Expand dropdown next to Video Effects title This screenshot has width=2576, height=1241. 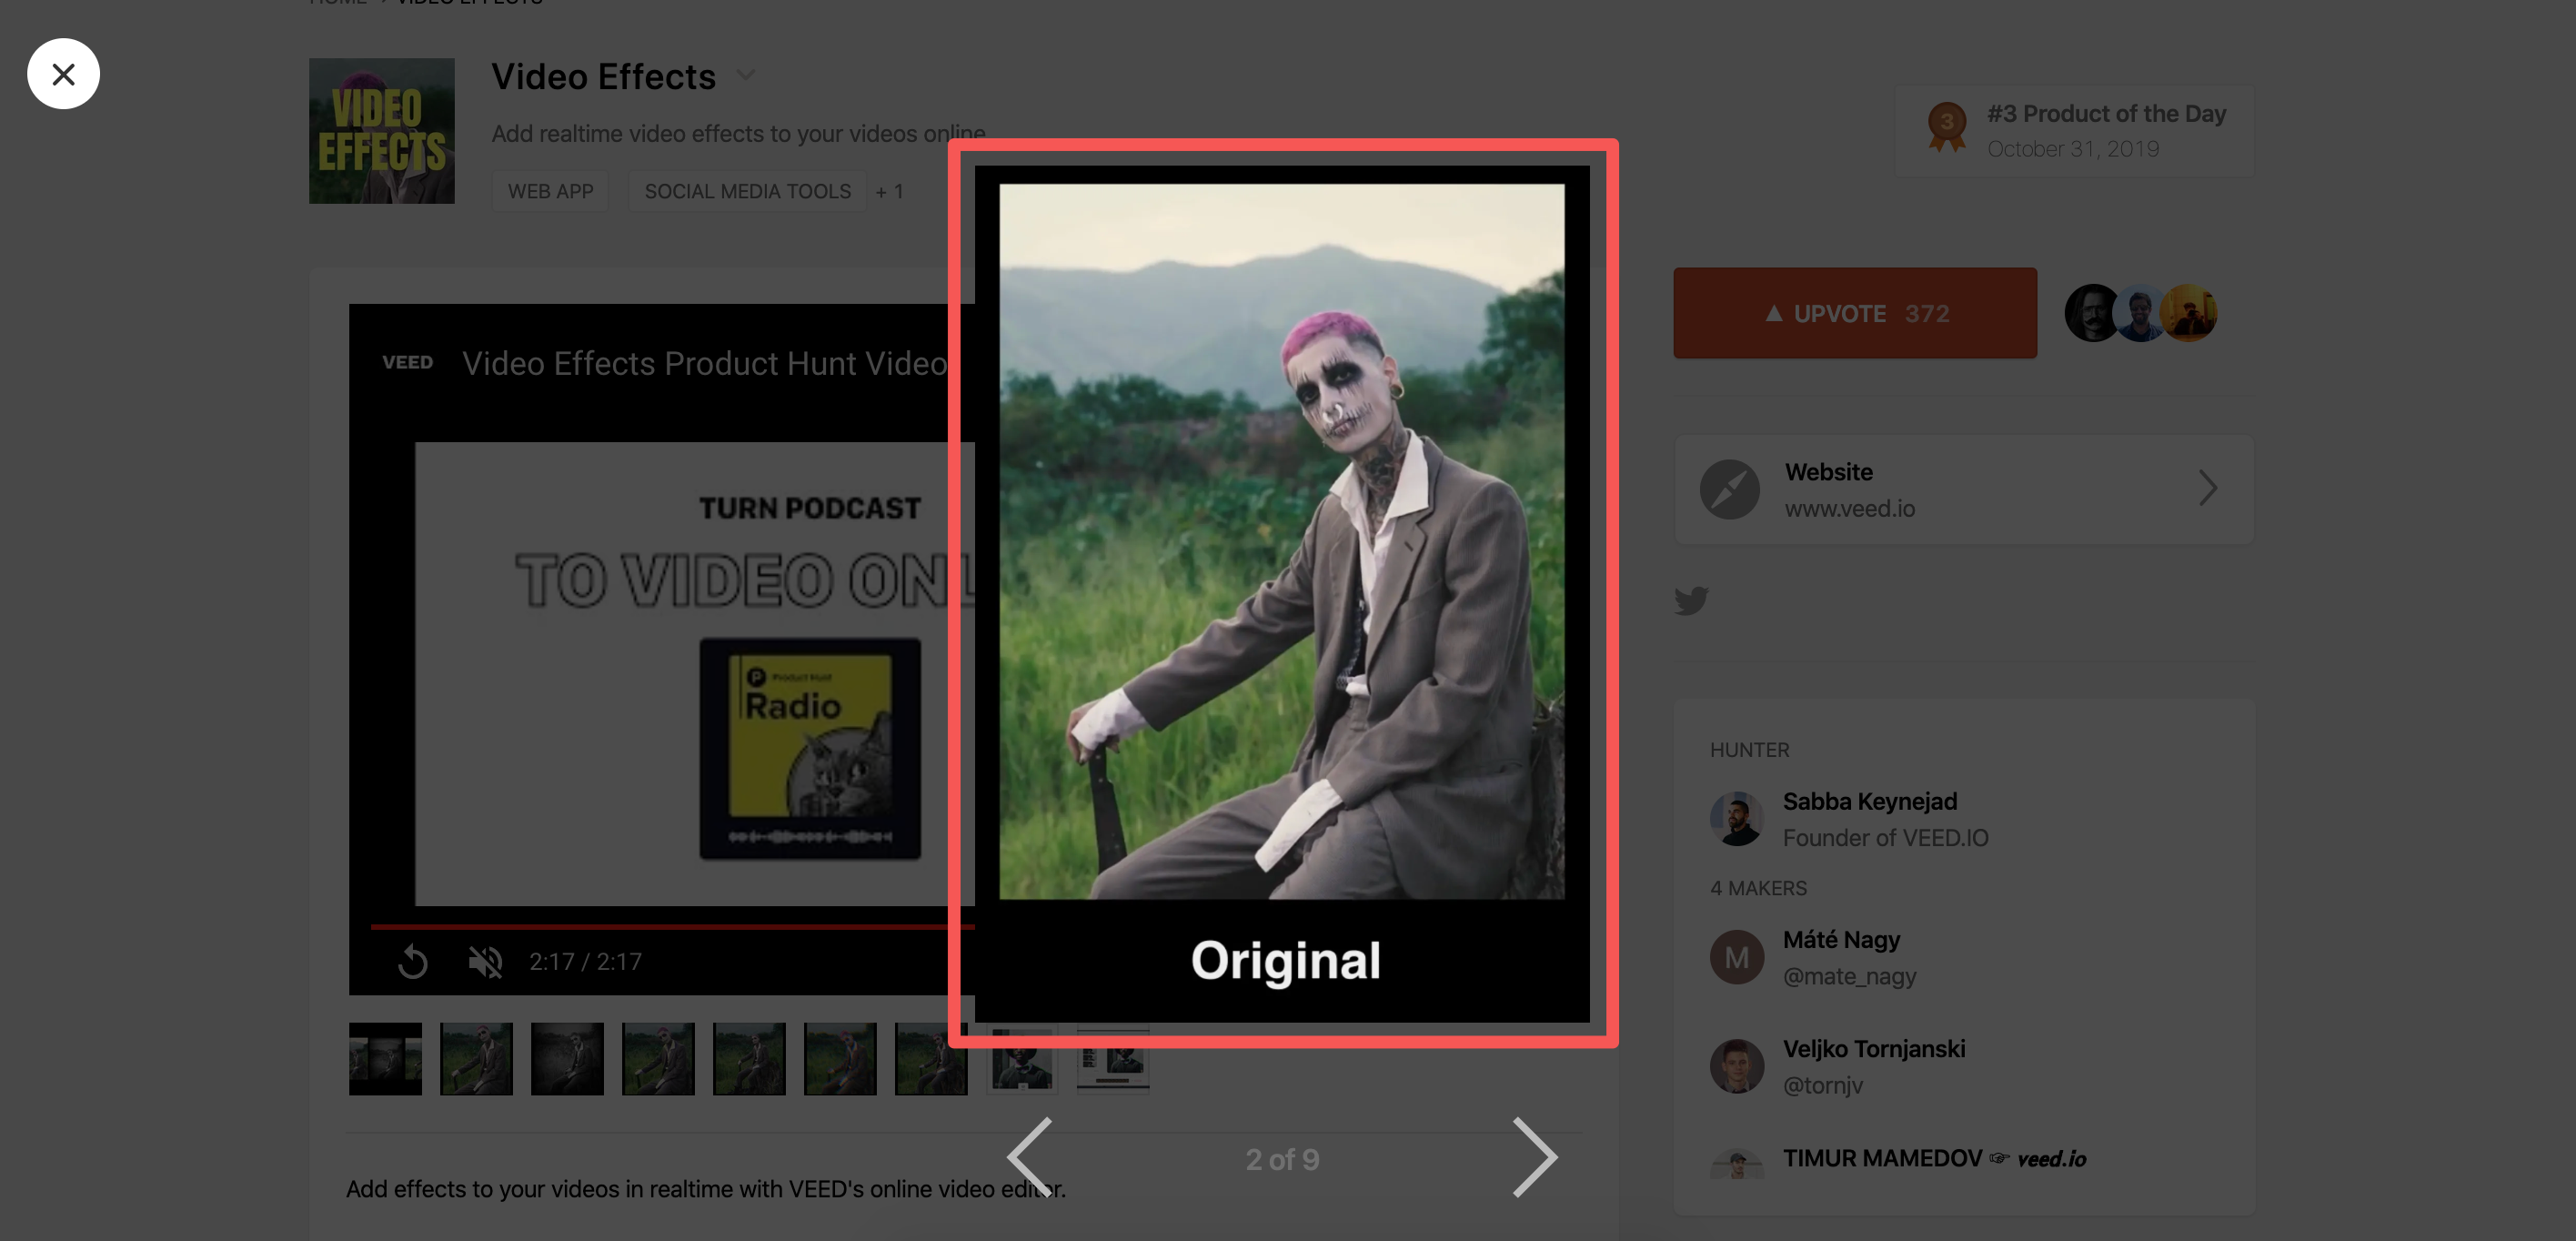point(746,75)
